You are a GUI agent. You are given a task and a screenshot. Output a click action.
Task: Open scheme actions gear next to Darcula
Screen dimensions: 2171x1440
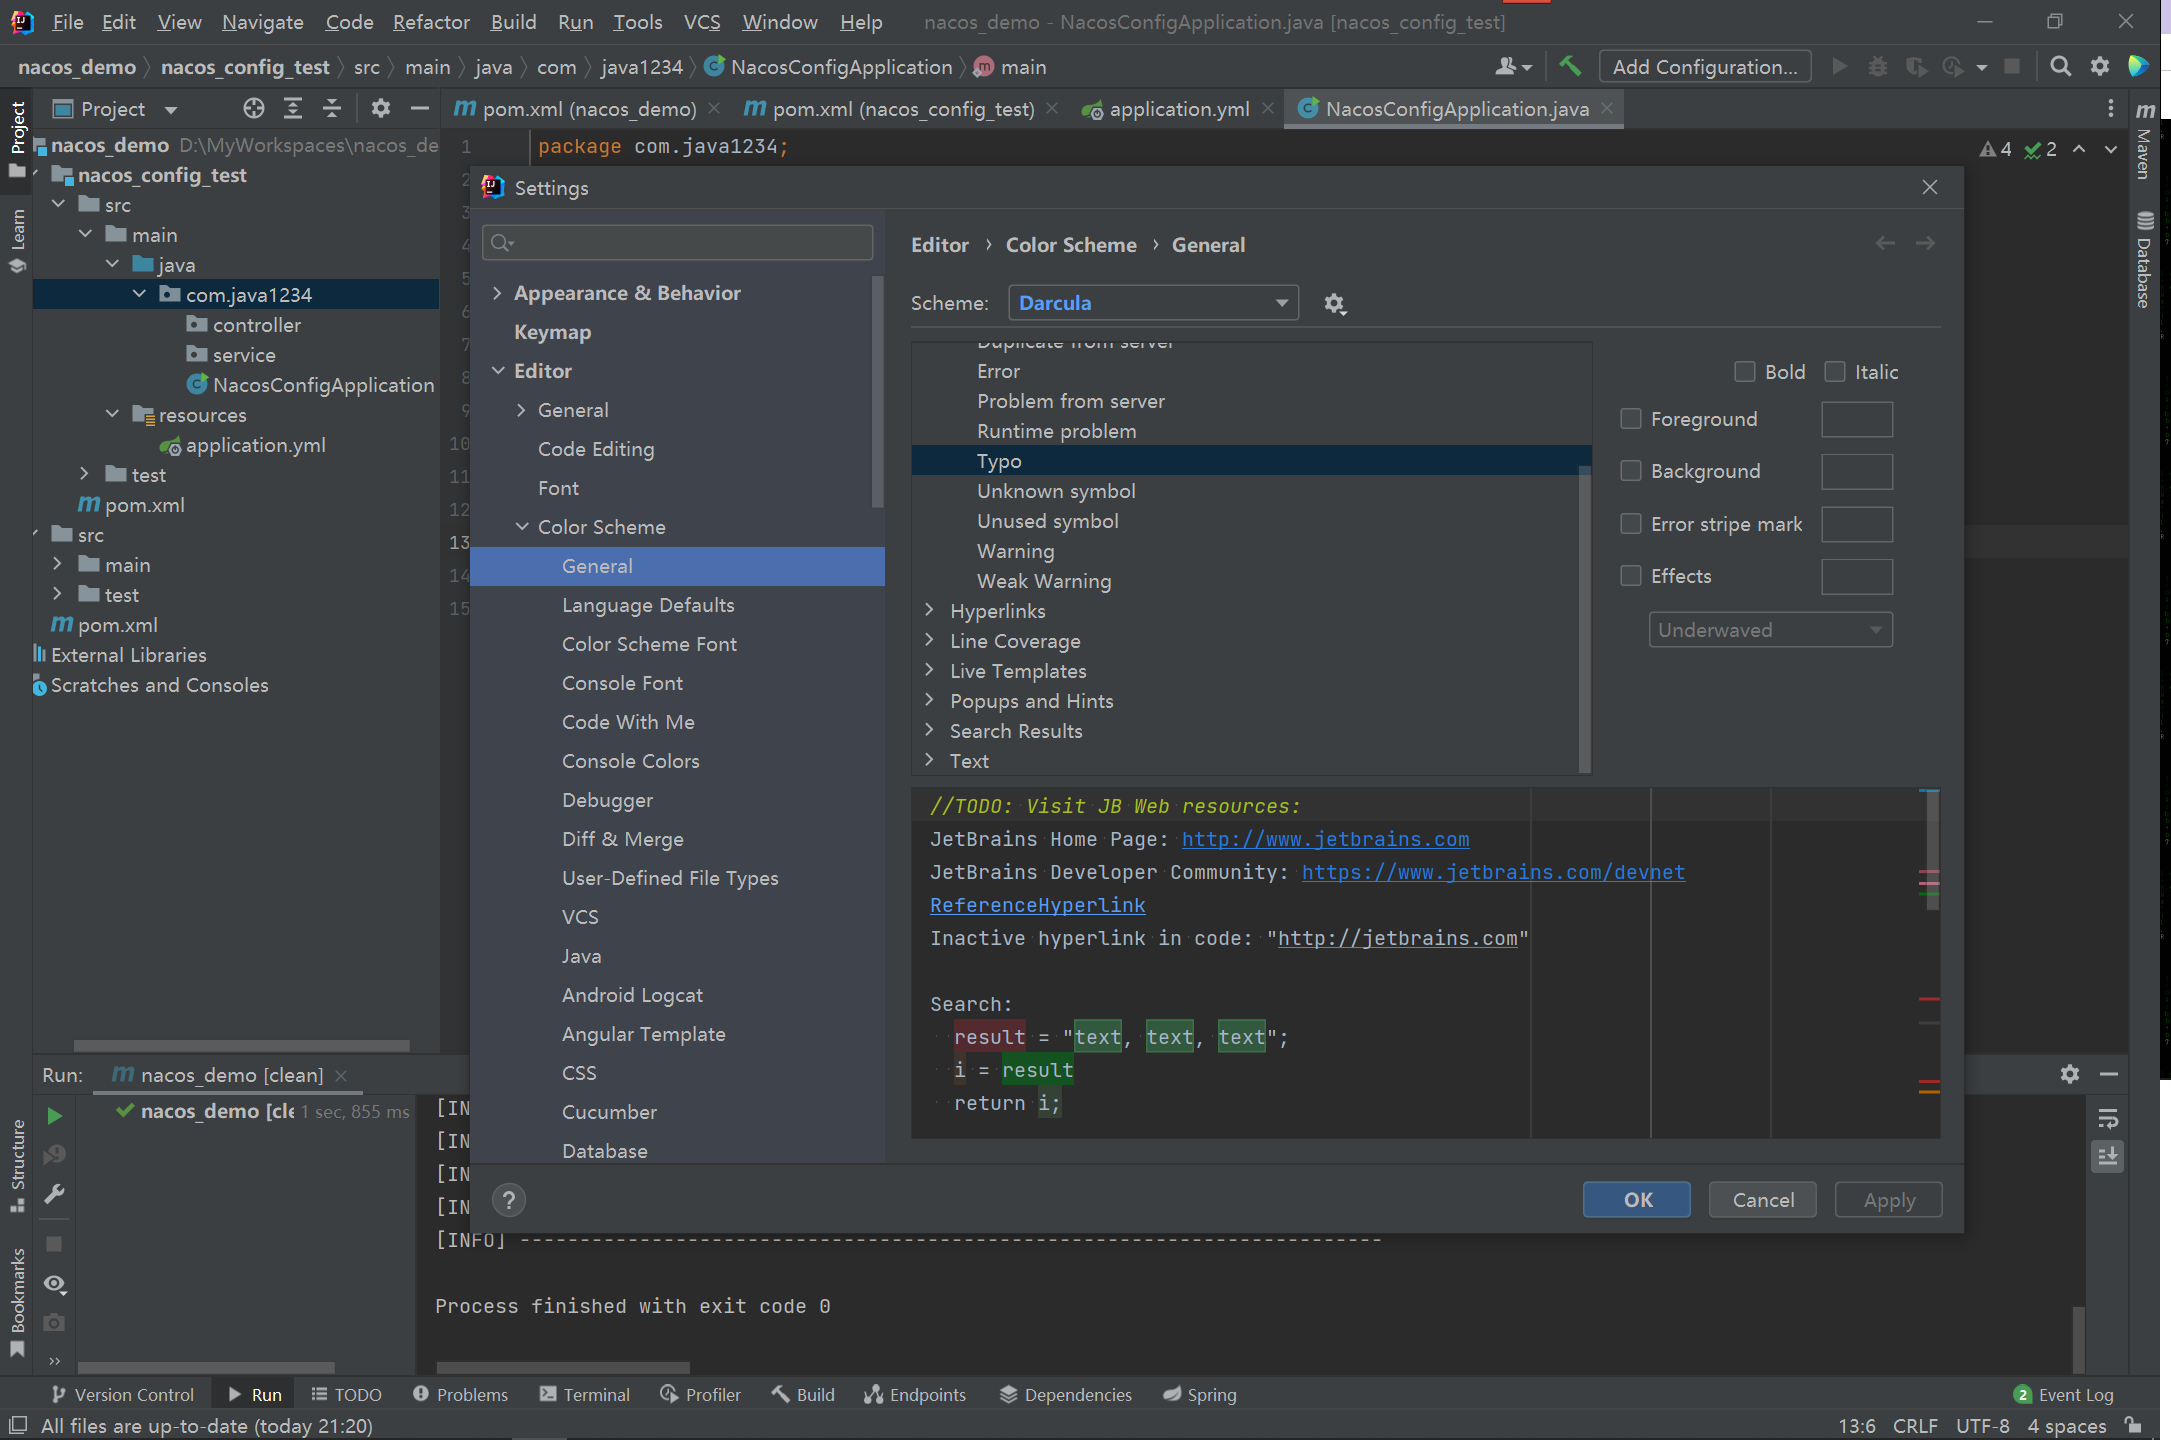click(1334, 303)
